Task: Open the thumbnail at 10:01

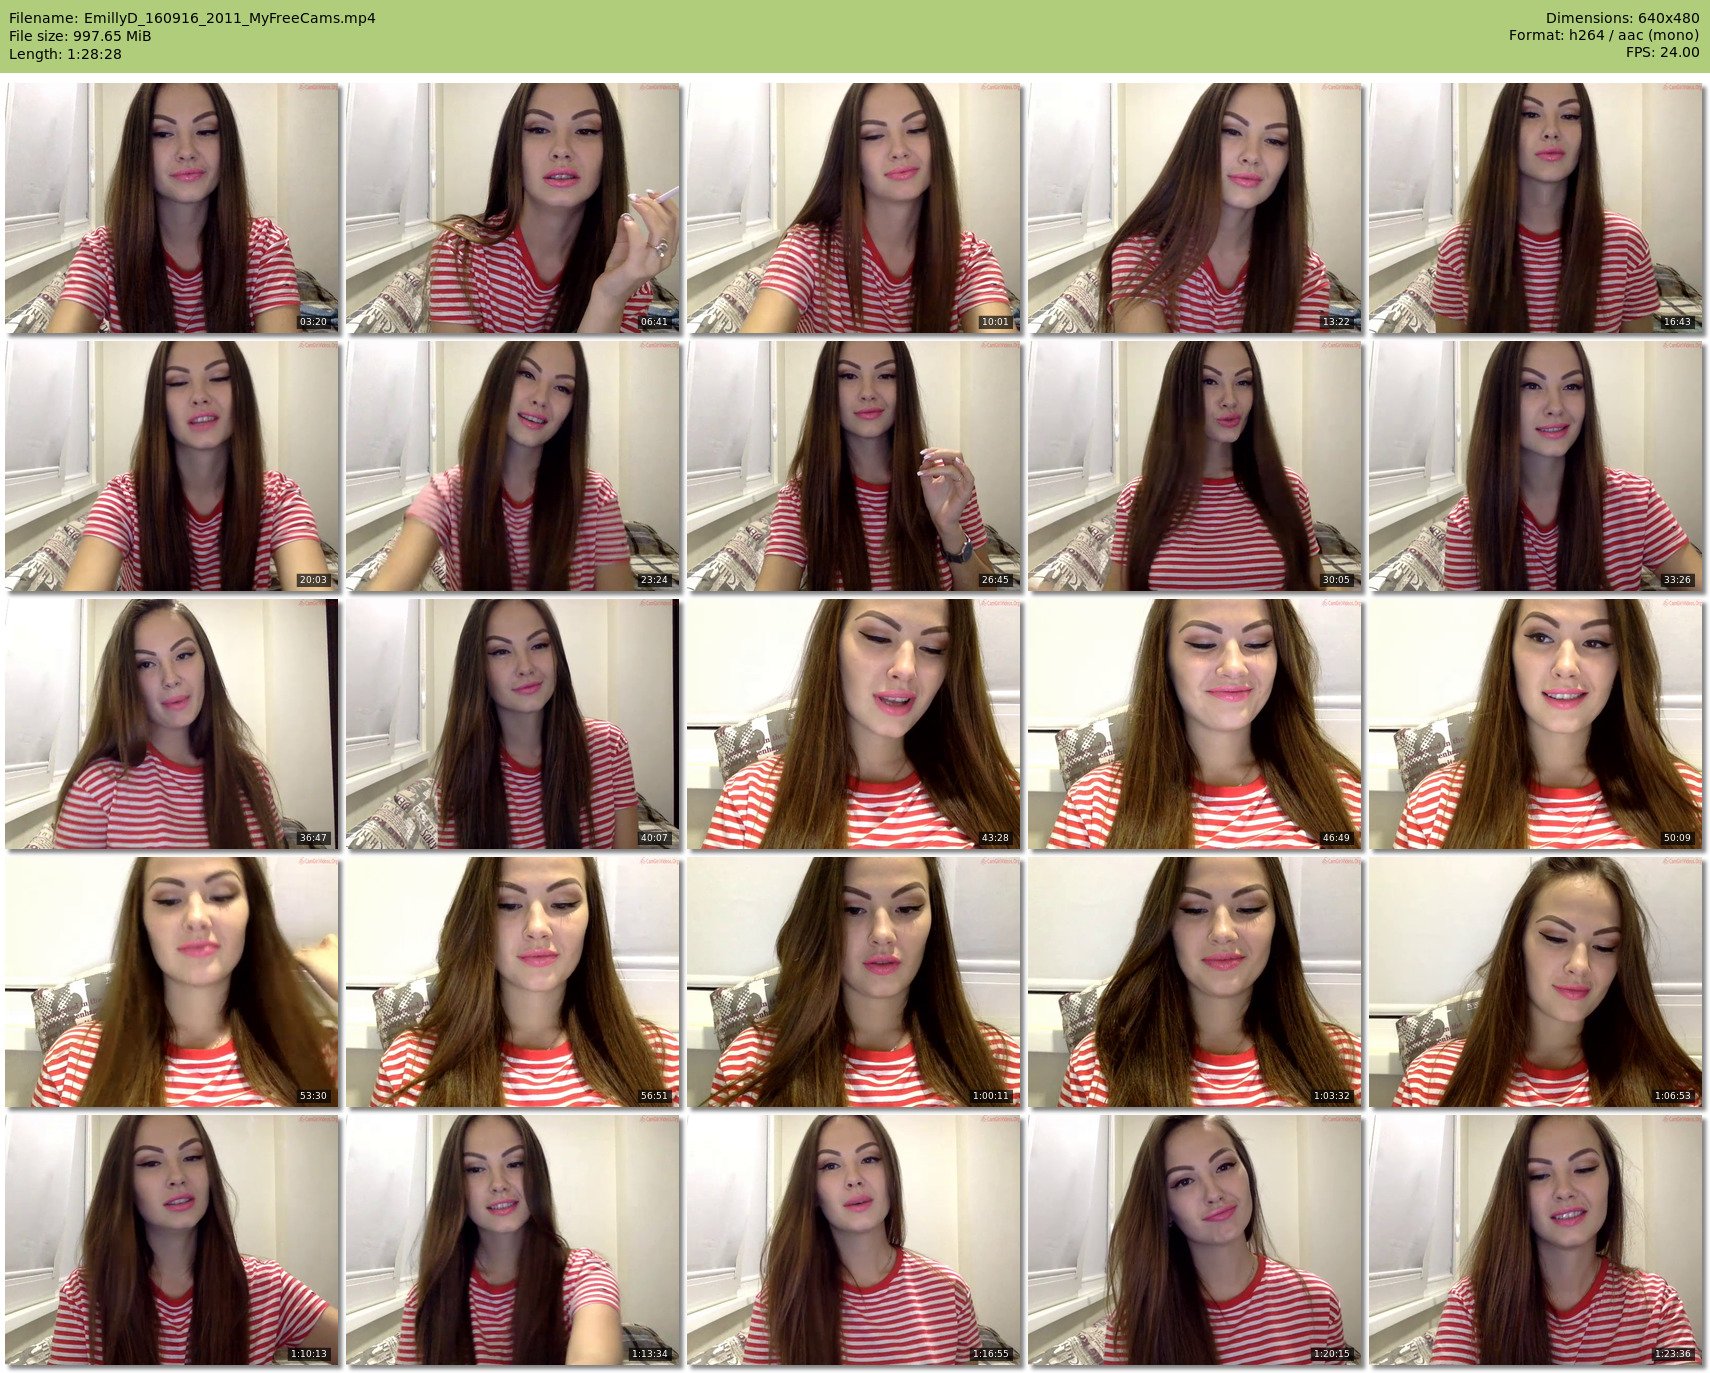Action: pyautogui.click(x=854, y=208)
